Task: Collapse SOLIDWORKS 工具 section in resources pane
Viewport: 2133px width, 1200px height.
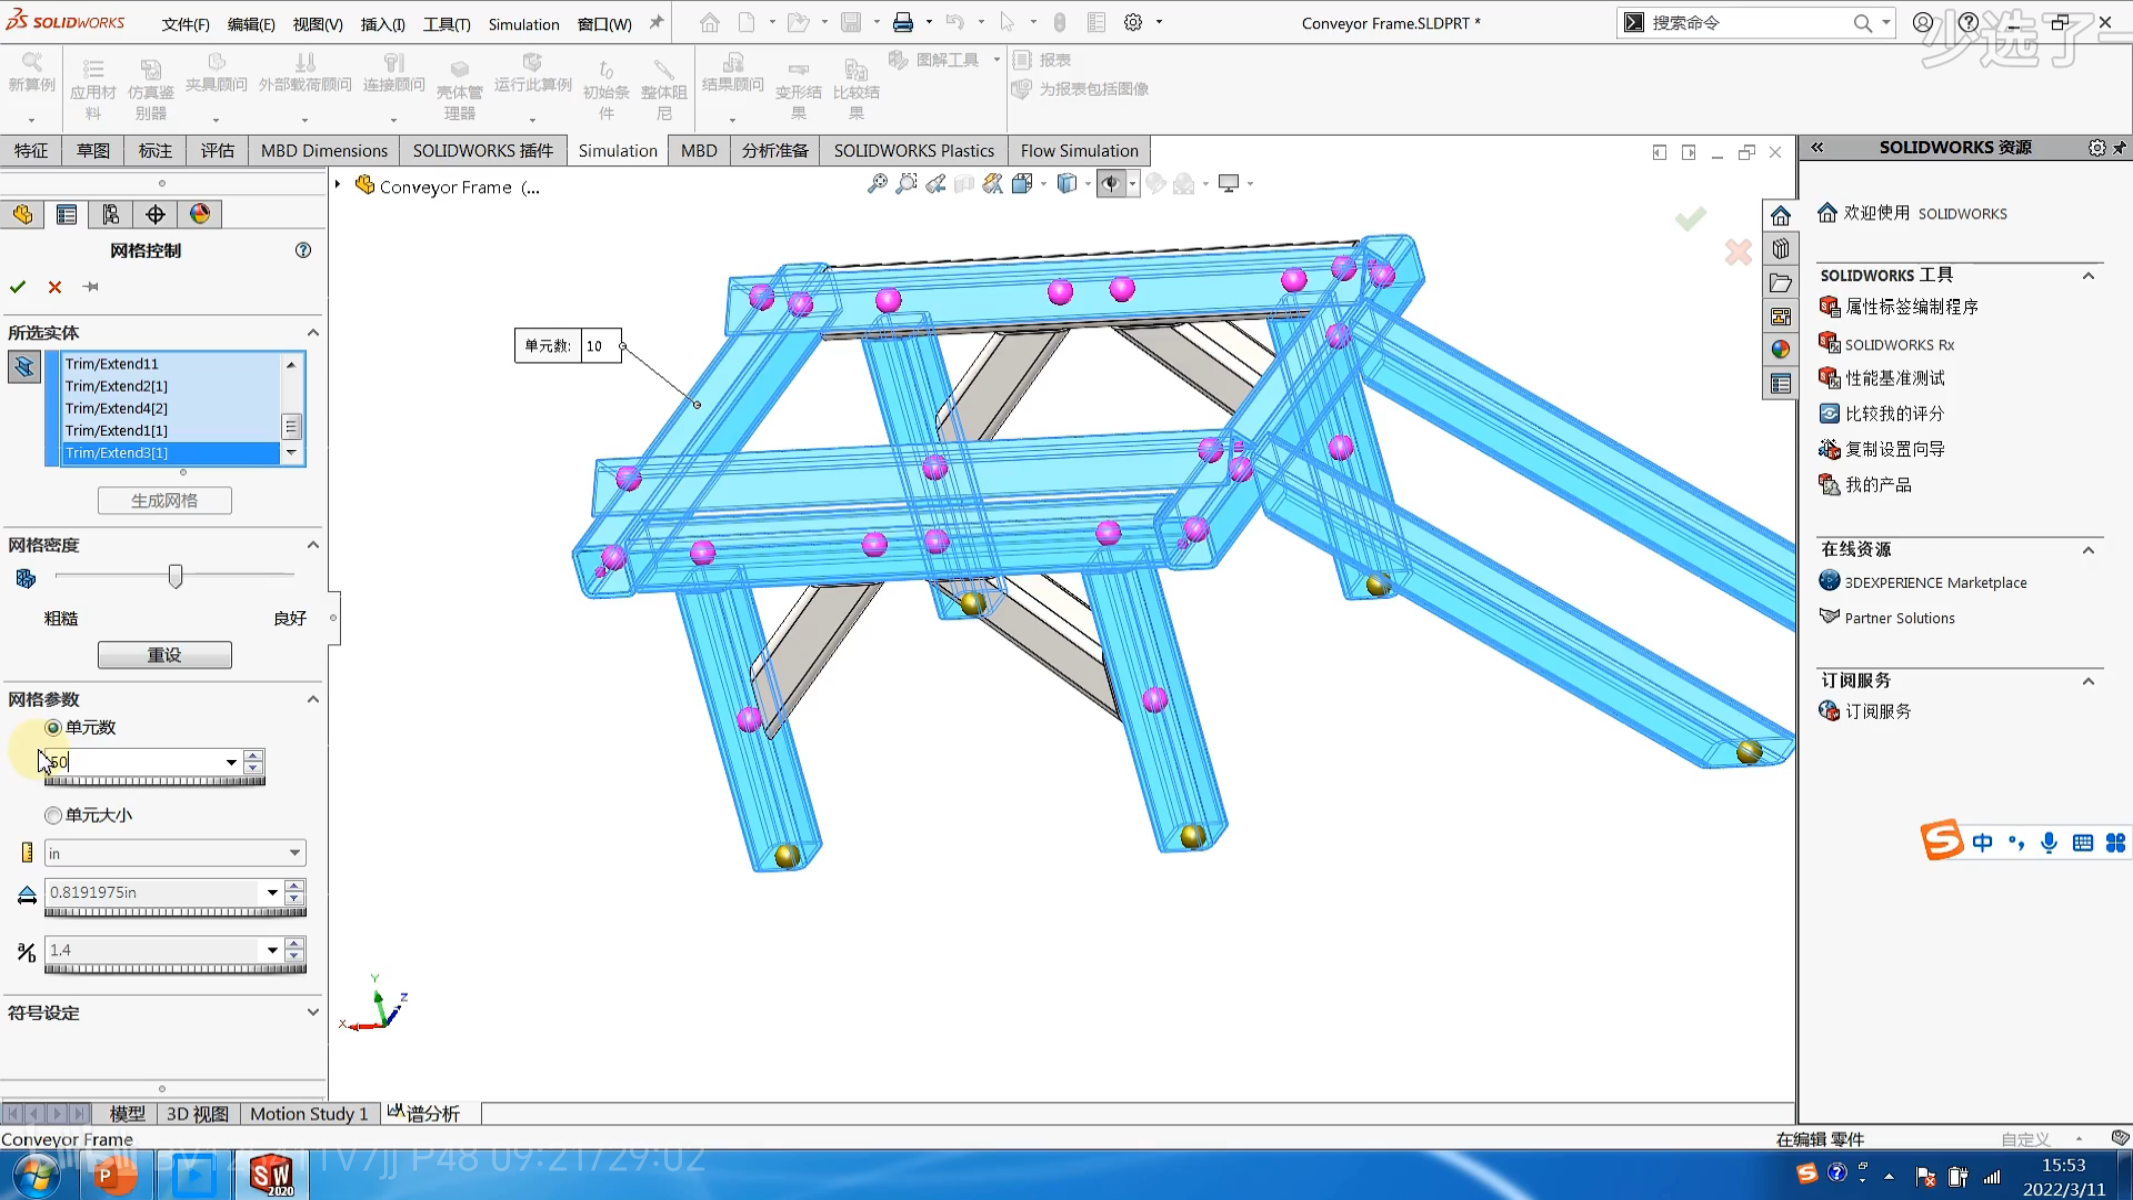Action: click(2088, 275)
